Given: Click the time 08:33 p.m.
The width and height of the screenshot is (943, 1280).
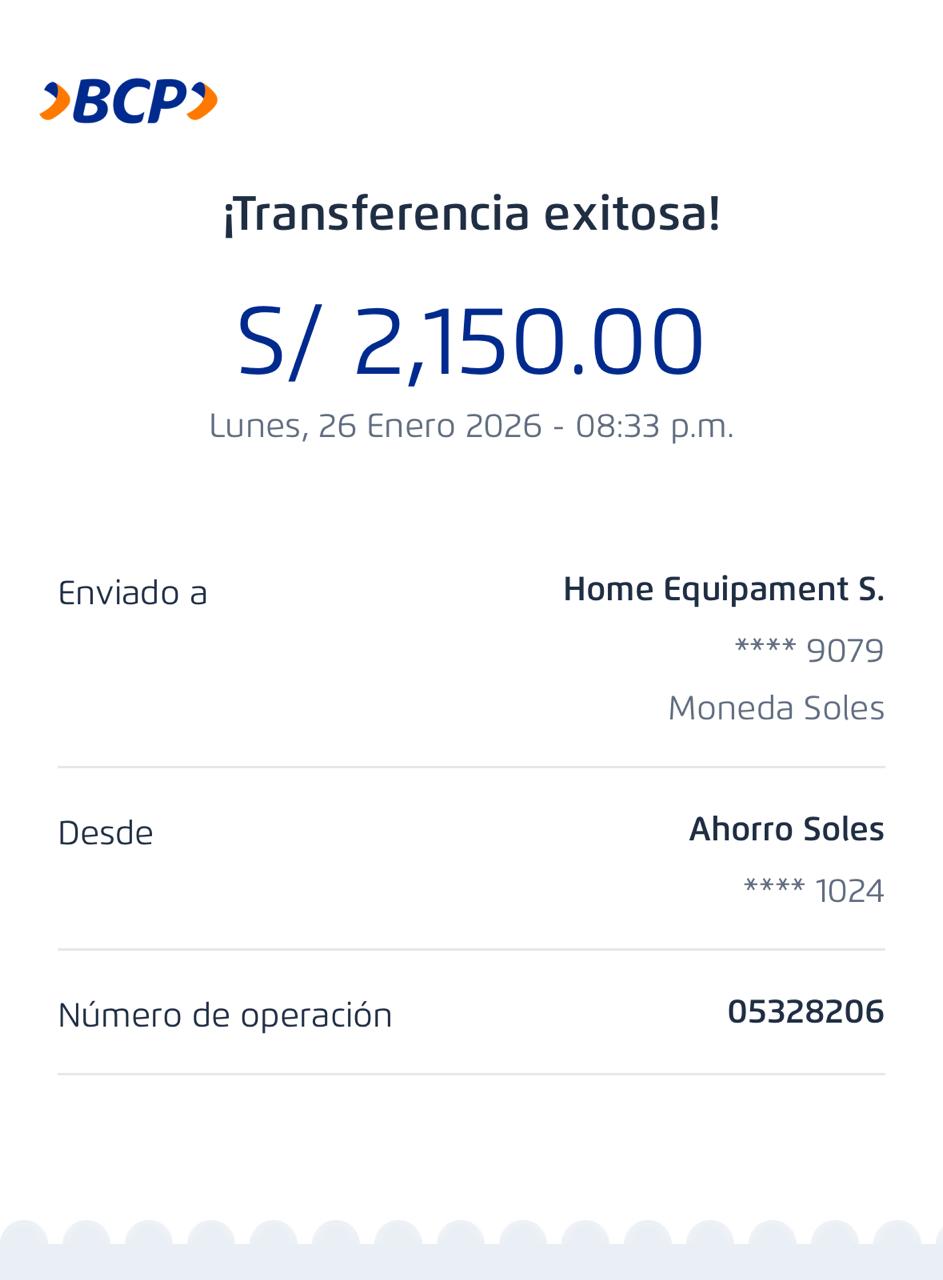Looking at the screenshot, I should 654,426.
